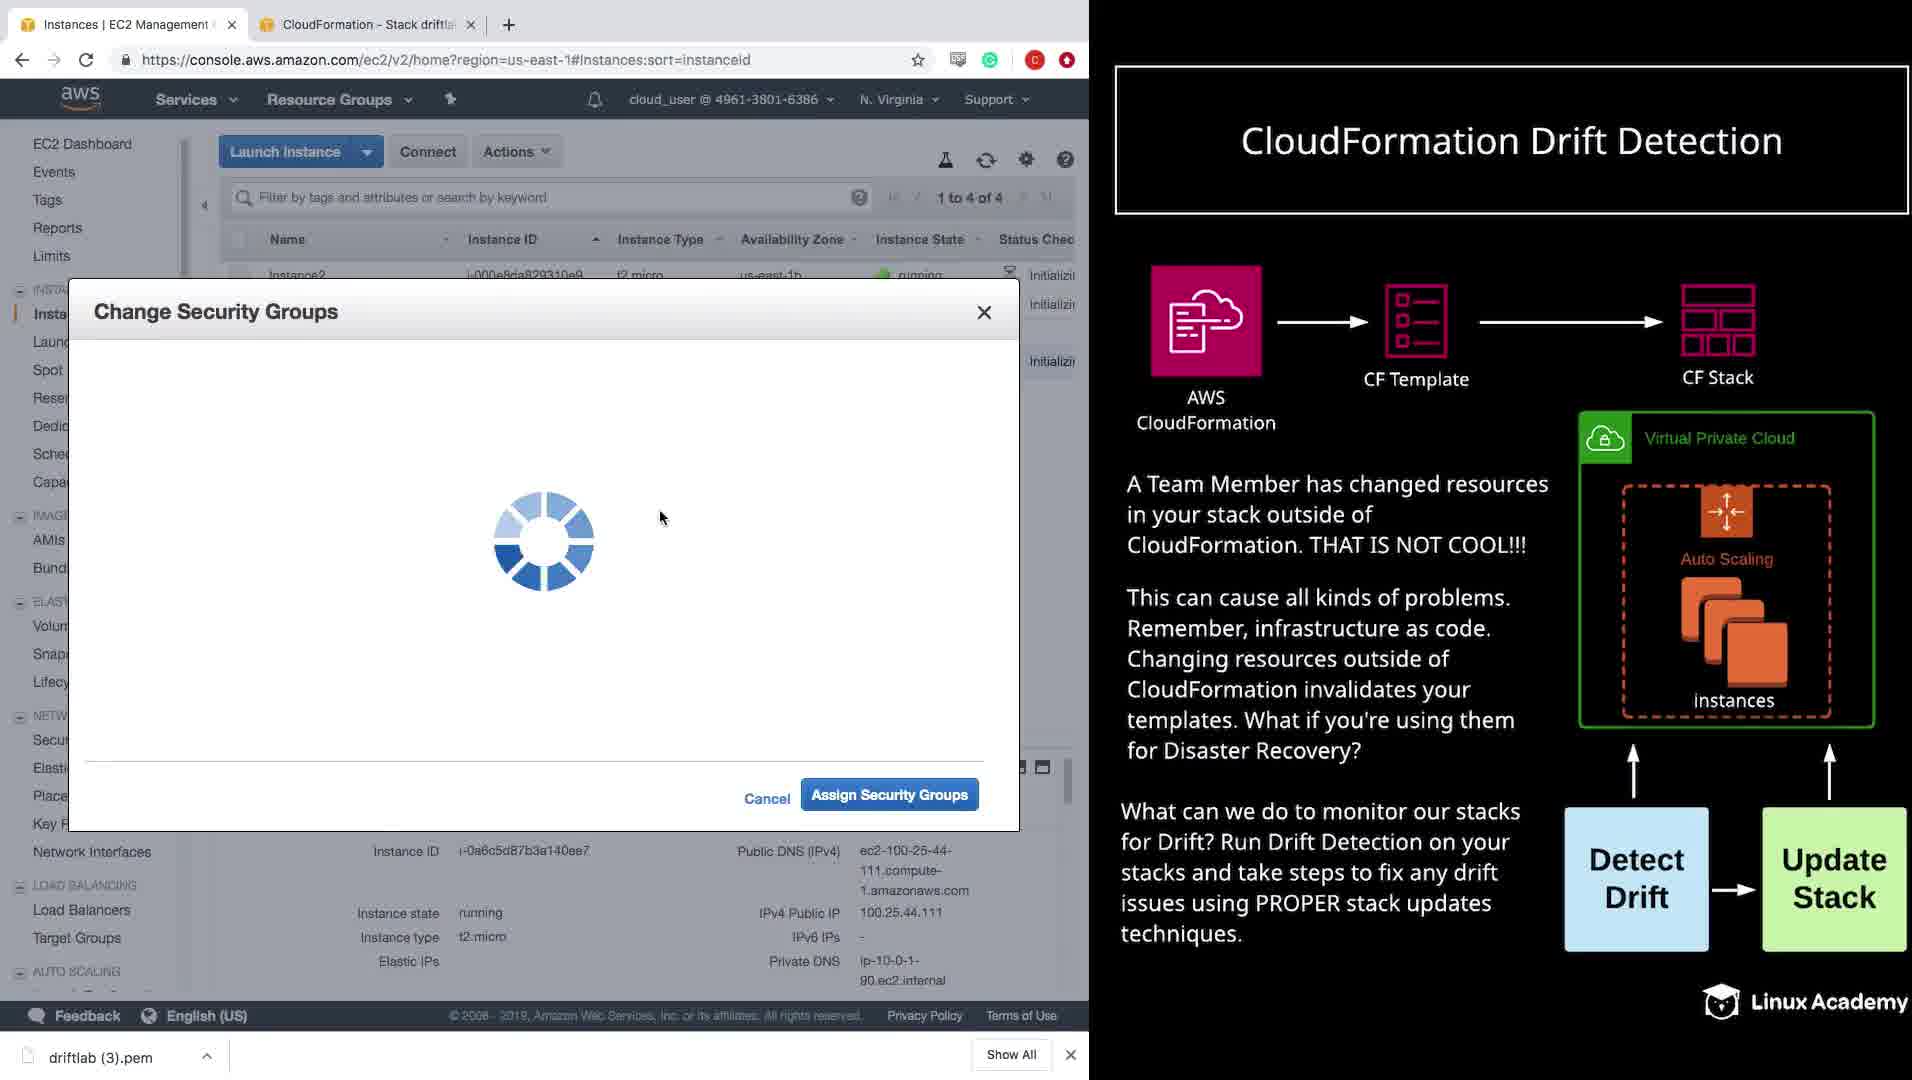This screenshot has height=1080, width=1912.
Task: Refresh the instances list
Action: [x=986, y=160]
